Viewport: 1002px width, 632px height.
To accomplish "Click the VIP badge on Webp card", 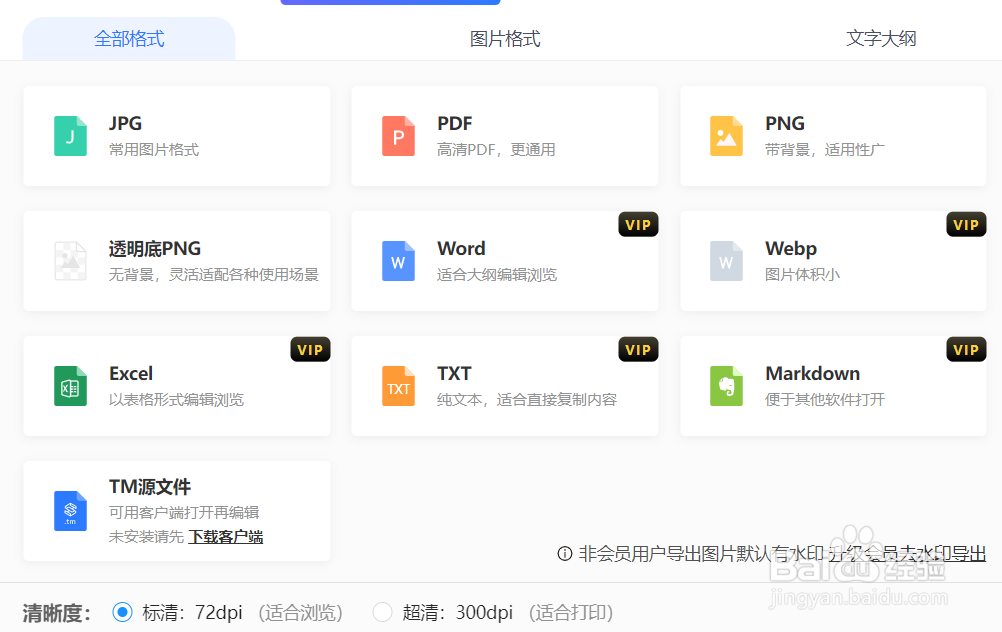I will pos(966,225).
